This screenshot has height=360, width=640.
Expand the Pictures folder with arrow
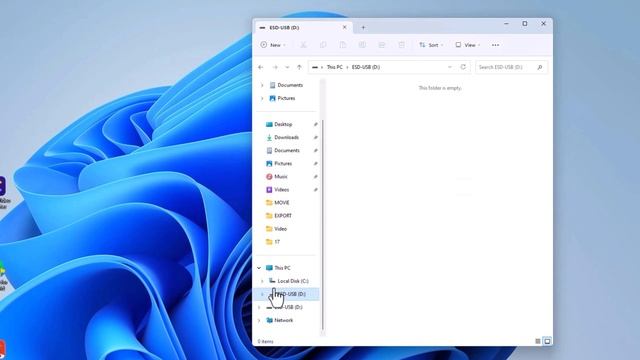(262, 98)
